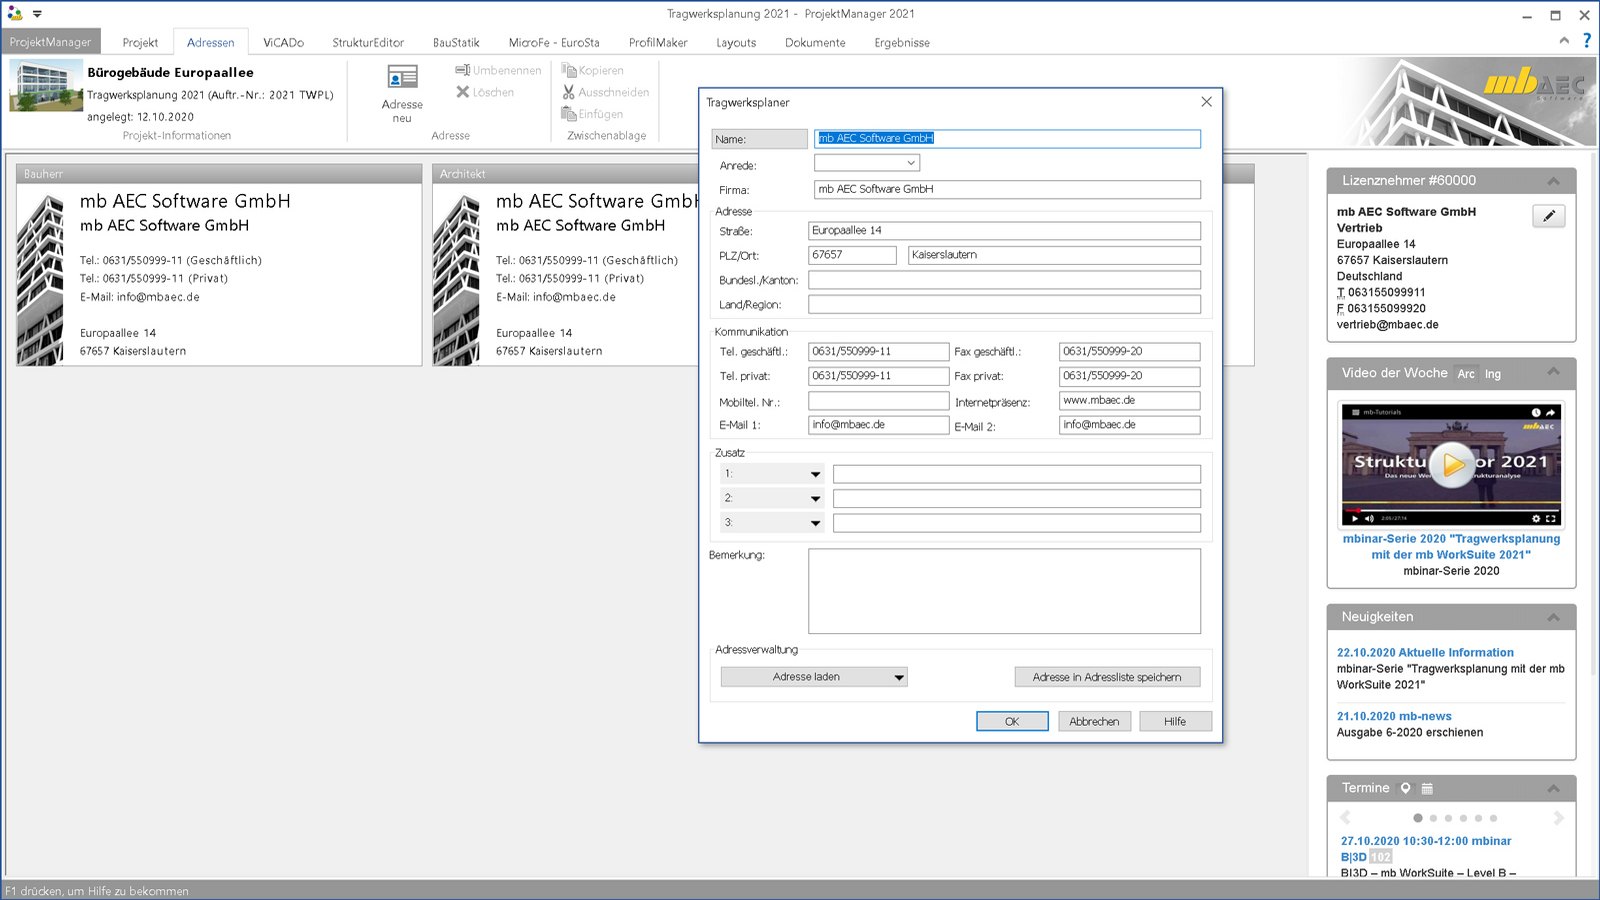Click the Name input field

coord(1007,138)
